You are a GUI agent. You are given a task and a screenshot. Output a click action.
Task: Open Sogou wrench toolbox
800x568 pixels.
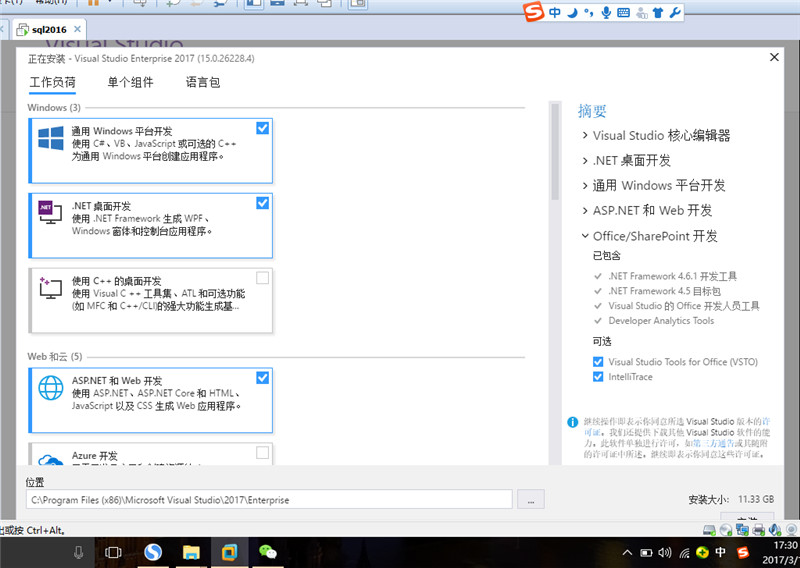tap(675, 12)
